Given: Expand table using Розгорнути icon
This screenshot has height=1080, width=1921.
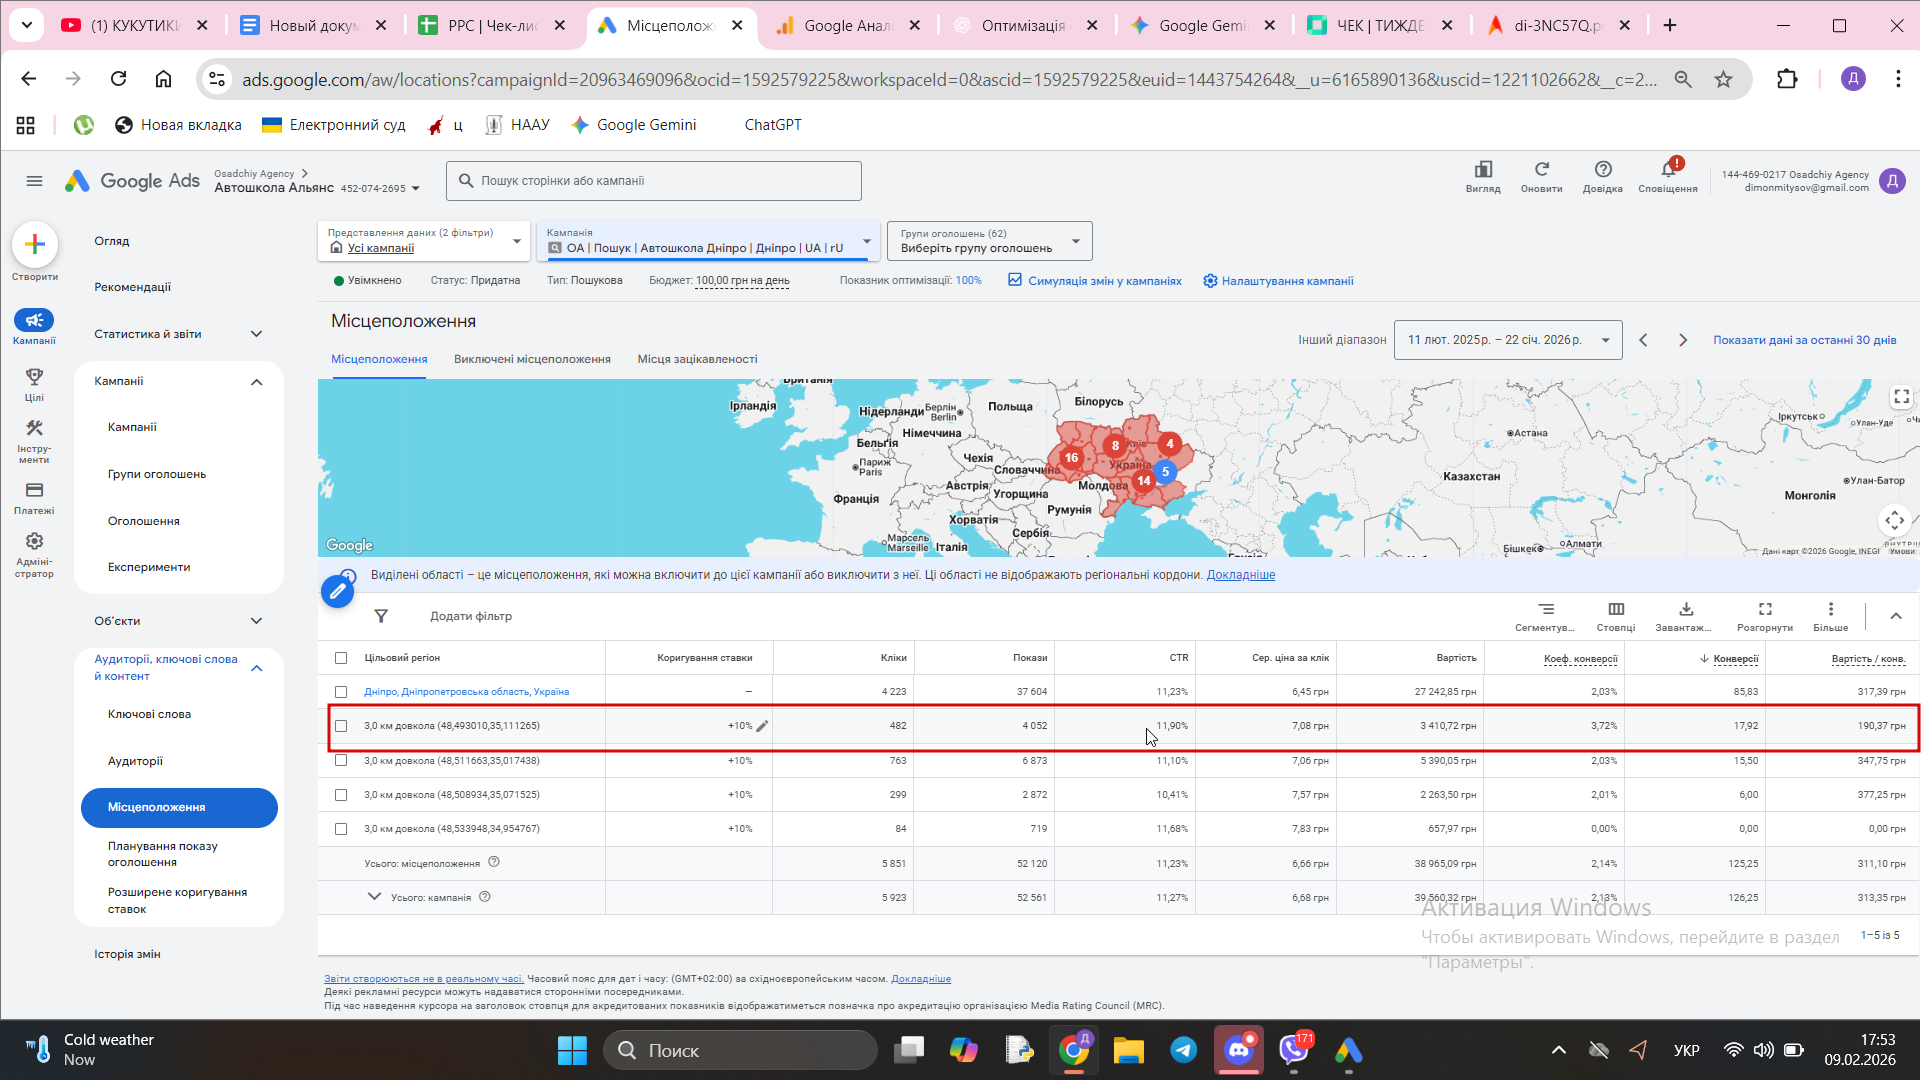Looking at the screenshot, I should [x=1764, y=610].
